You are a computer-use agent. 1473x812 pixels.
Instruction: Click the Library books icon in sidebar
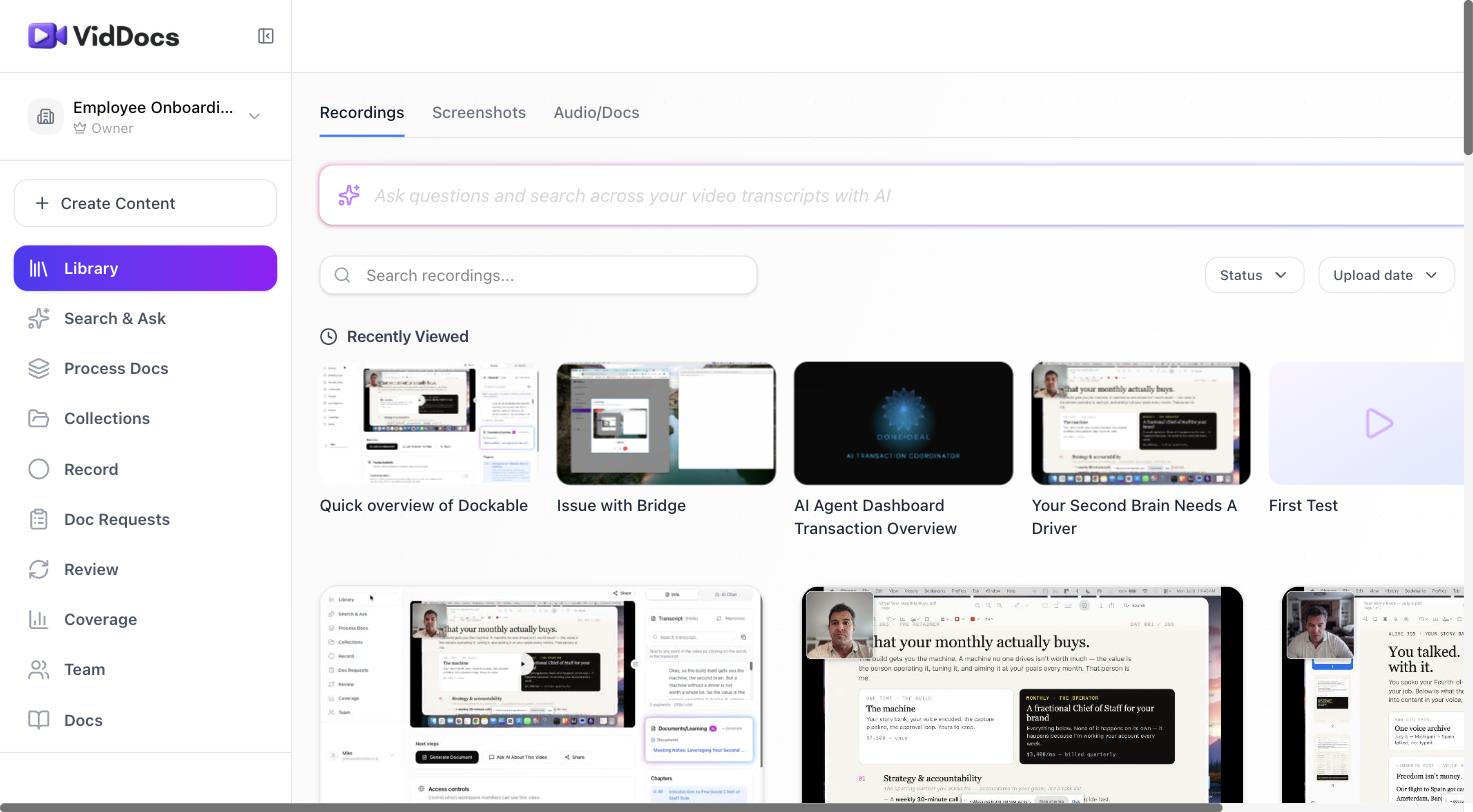pyautogui.click(x=39, y=268)
